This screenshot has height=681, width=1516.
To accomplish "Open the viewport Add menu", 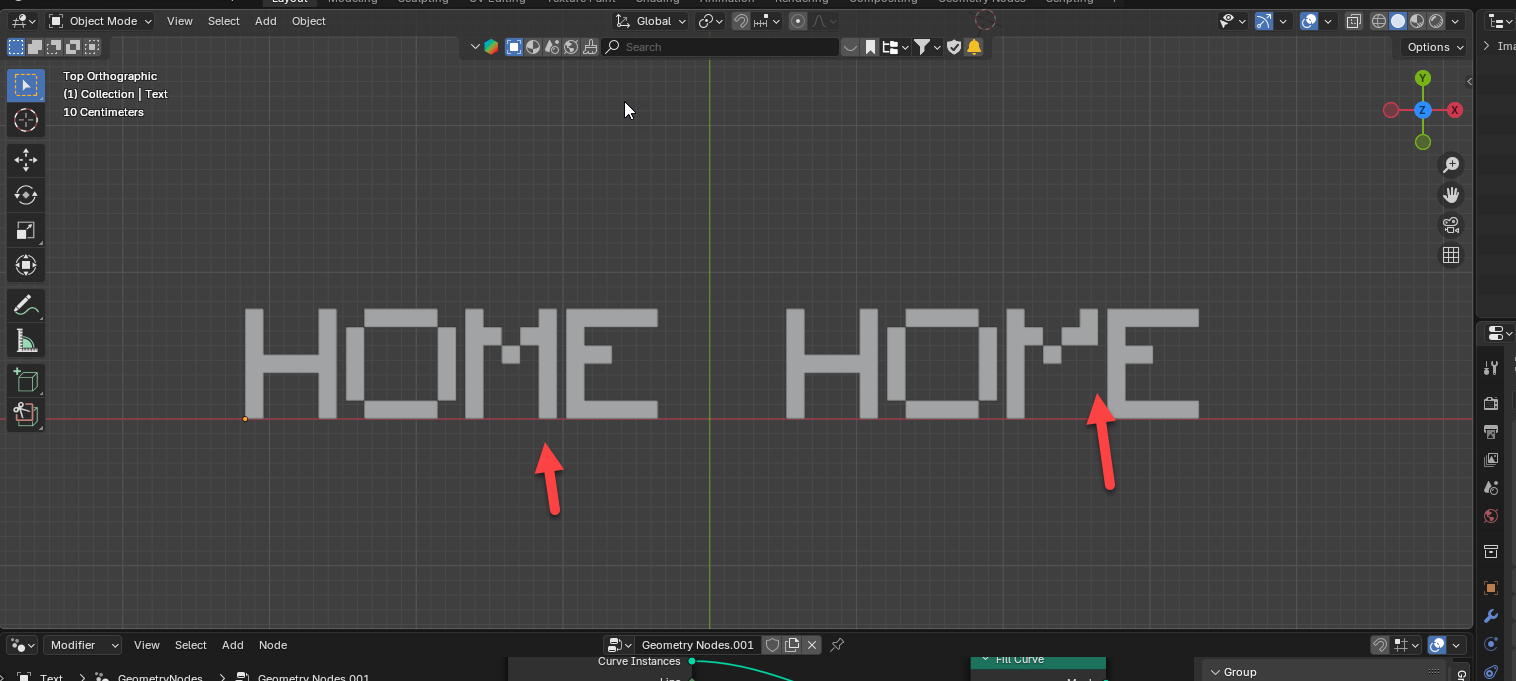I will point(265,21).
